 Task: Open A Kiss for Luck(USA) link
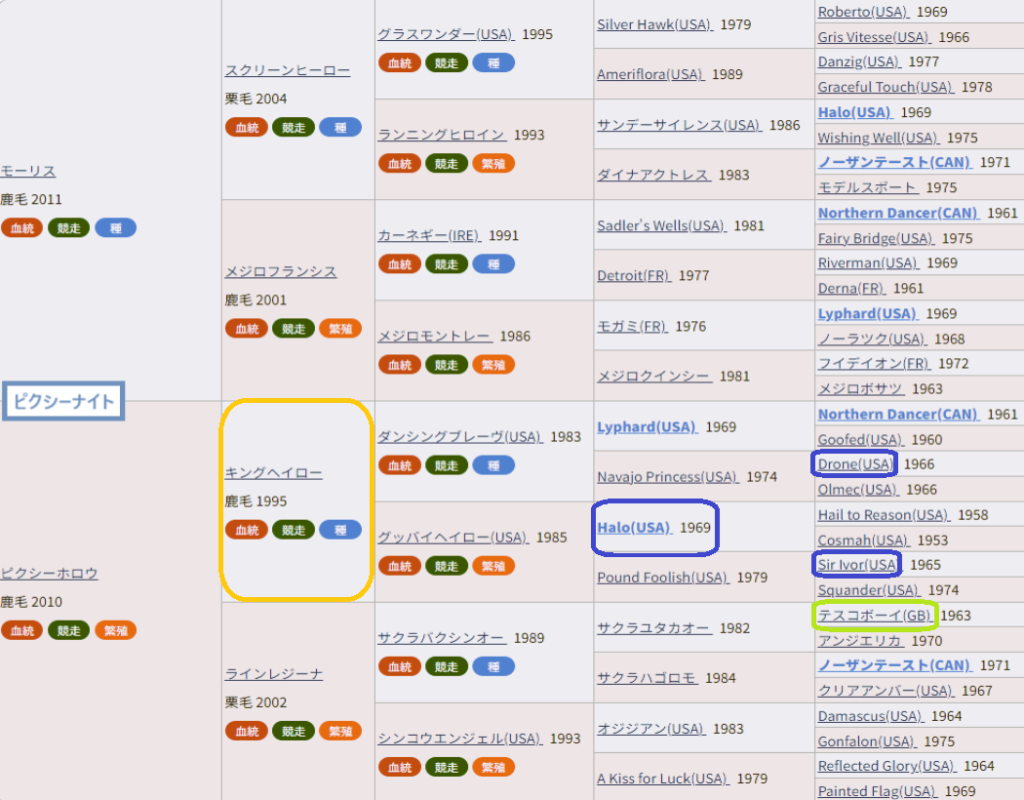pyautogui.click(x=664, y=779)
